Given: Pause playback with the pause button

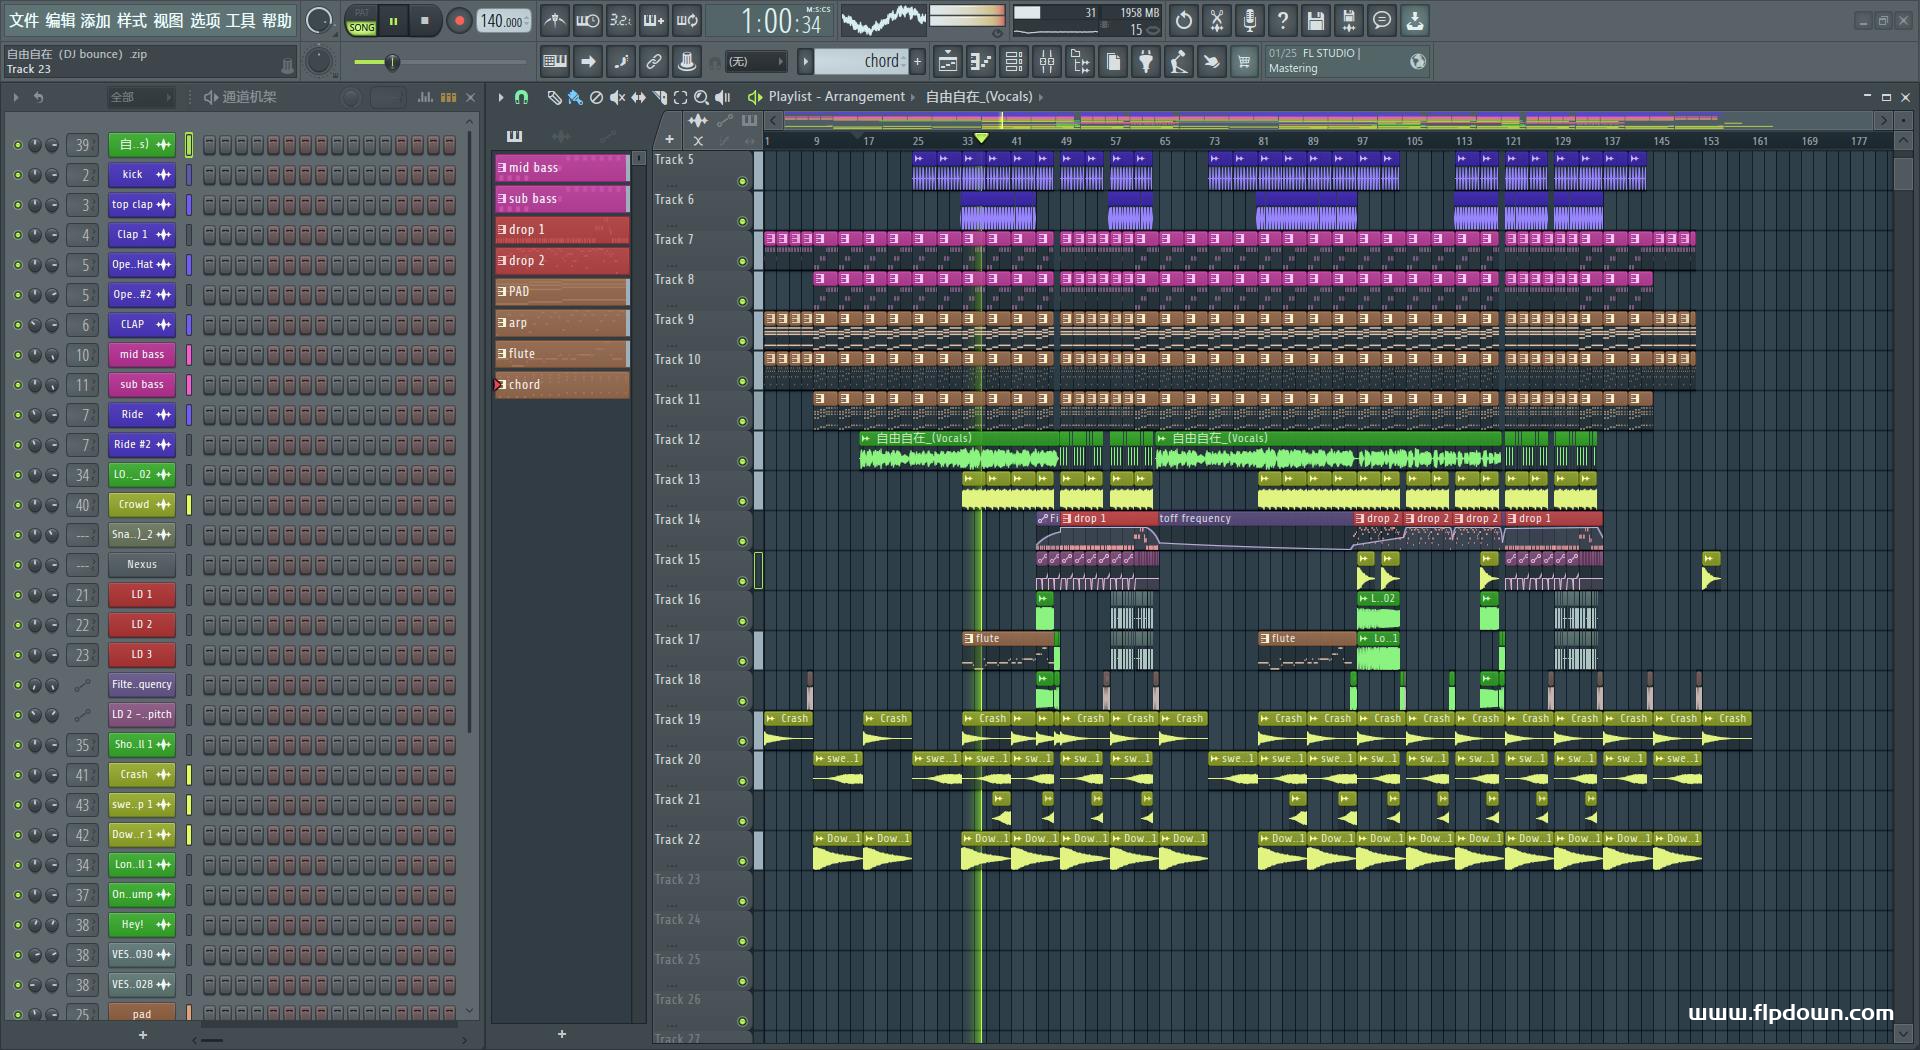Looking at the screenshot, I should (x=393, y=20).
